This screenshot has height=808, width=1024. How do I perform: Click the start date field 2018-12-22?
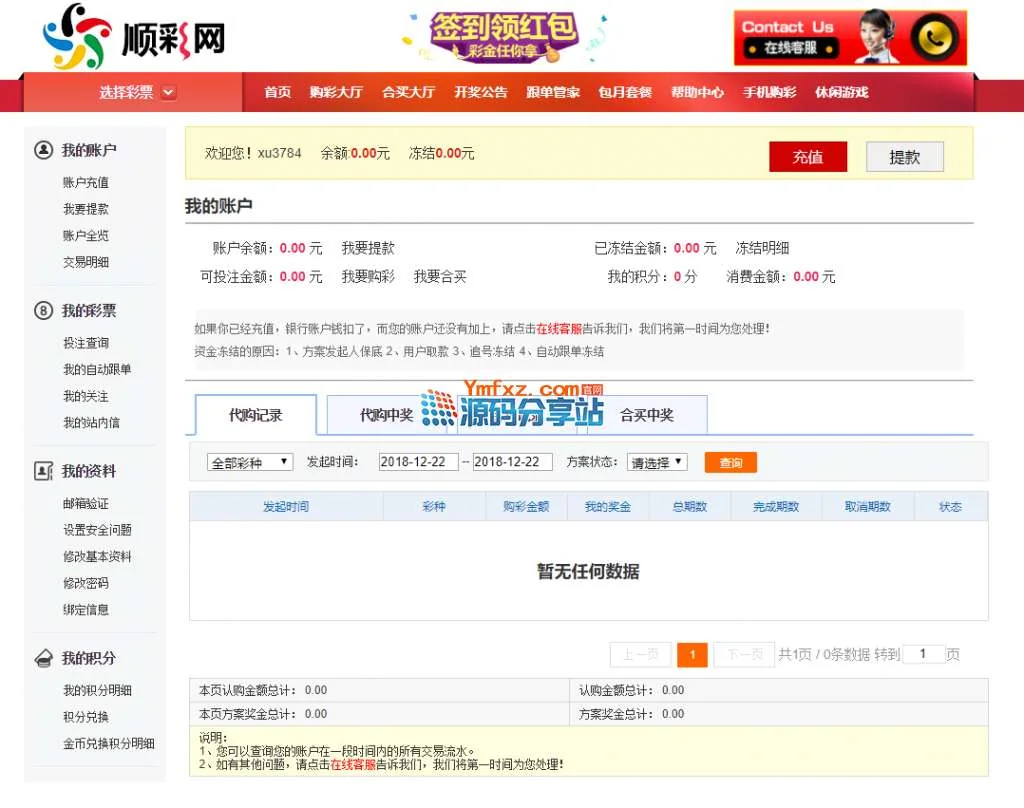[418, 462]
